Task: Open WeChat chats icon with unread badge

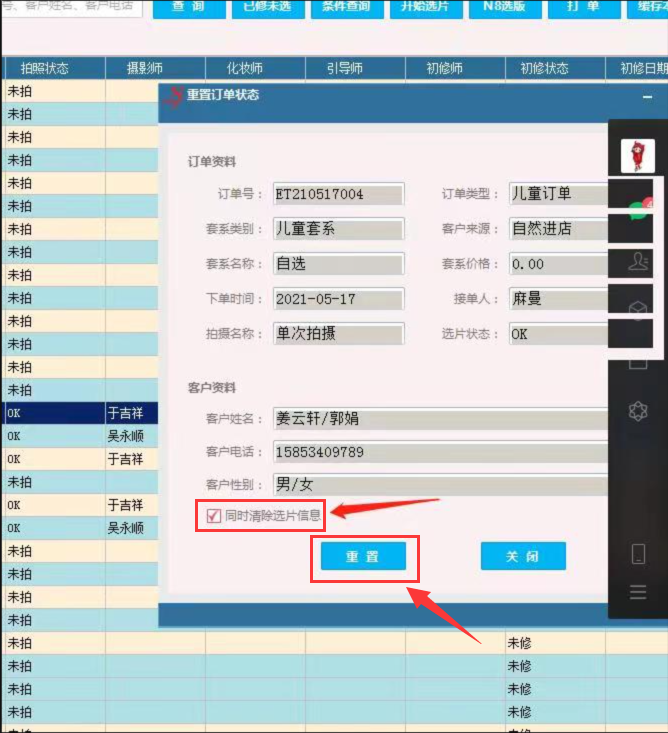Action: click(x=639, y=209)
